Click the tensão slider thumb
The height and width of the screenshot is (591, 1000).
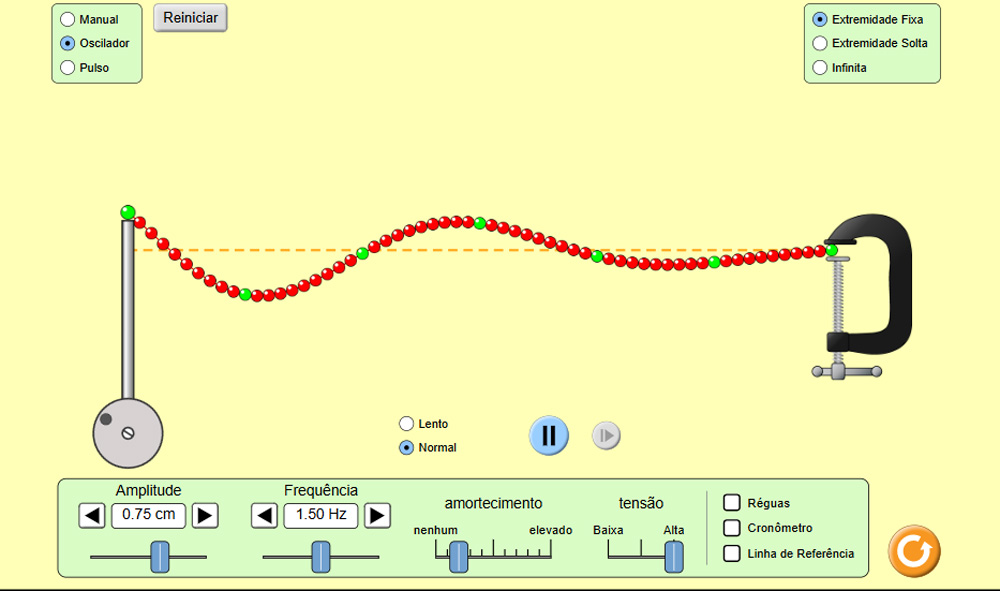(674, 557)
